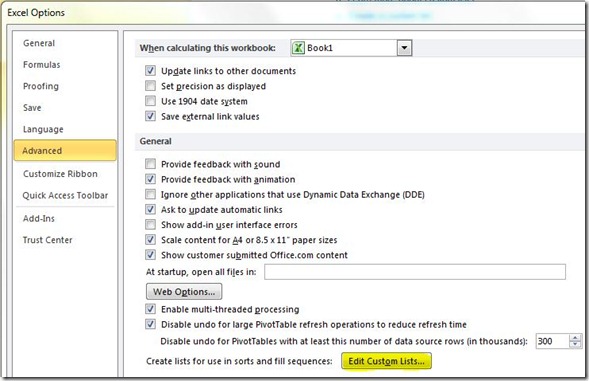
Task: Select the Formulas category
Action: tap(41, 65)
